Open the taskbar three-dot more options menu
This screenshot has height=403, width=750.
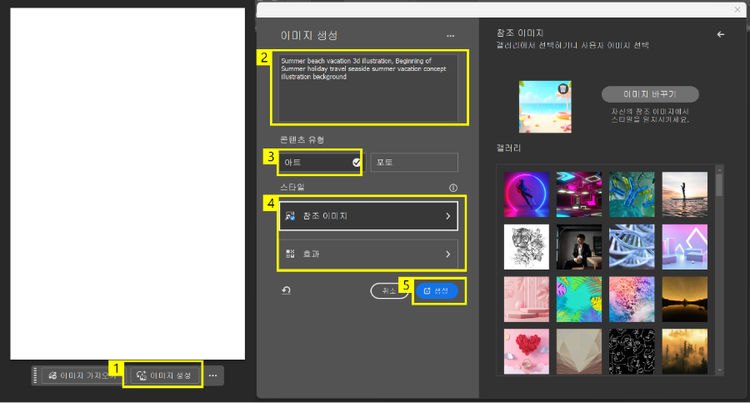(x=213, y=375)
